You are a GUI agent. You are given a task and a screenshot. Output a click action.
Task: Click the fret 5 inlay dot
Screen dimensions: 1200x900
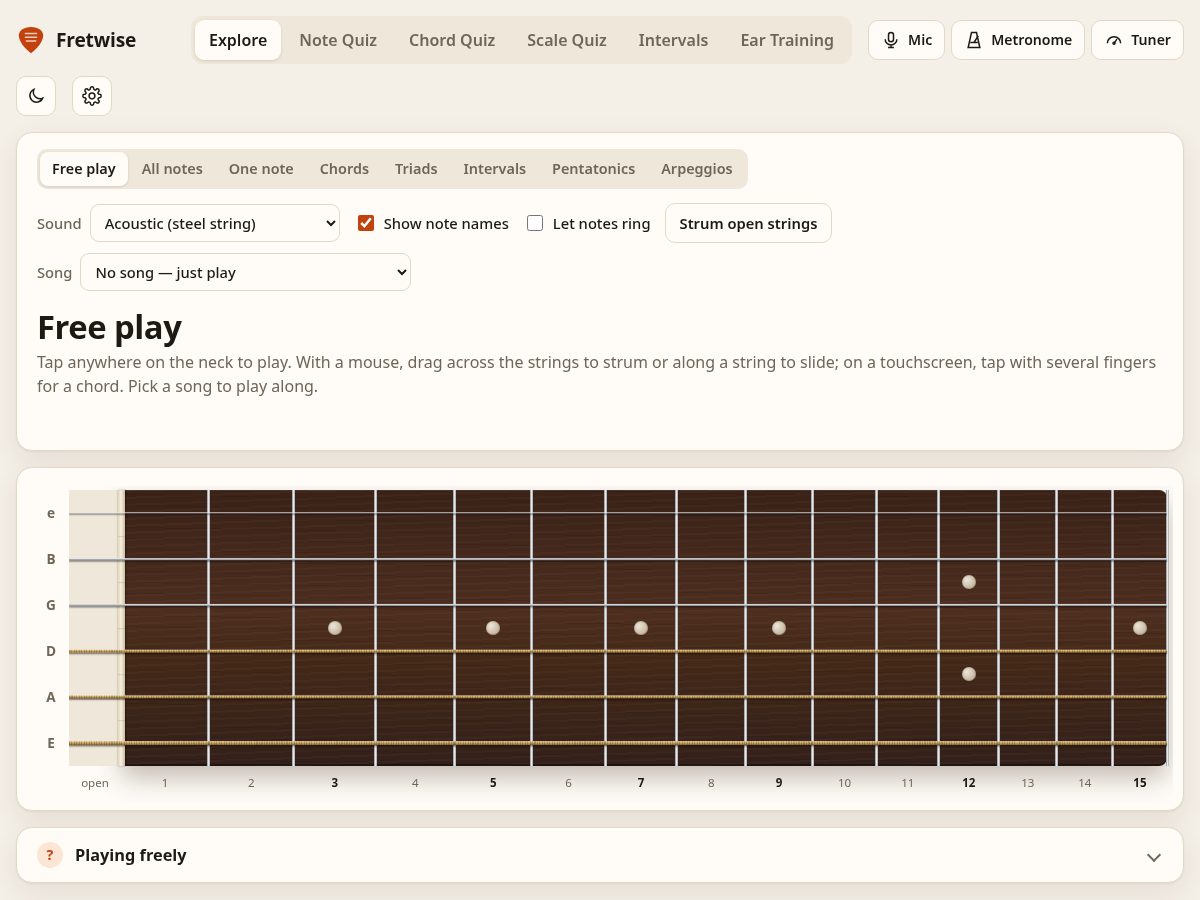coord(493,628)
